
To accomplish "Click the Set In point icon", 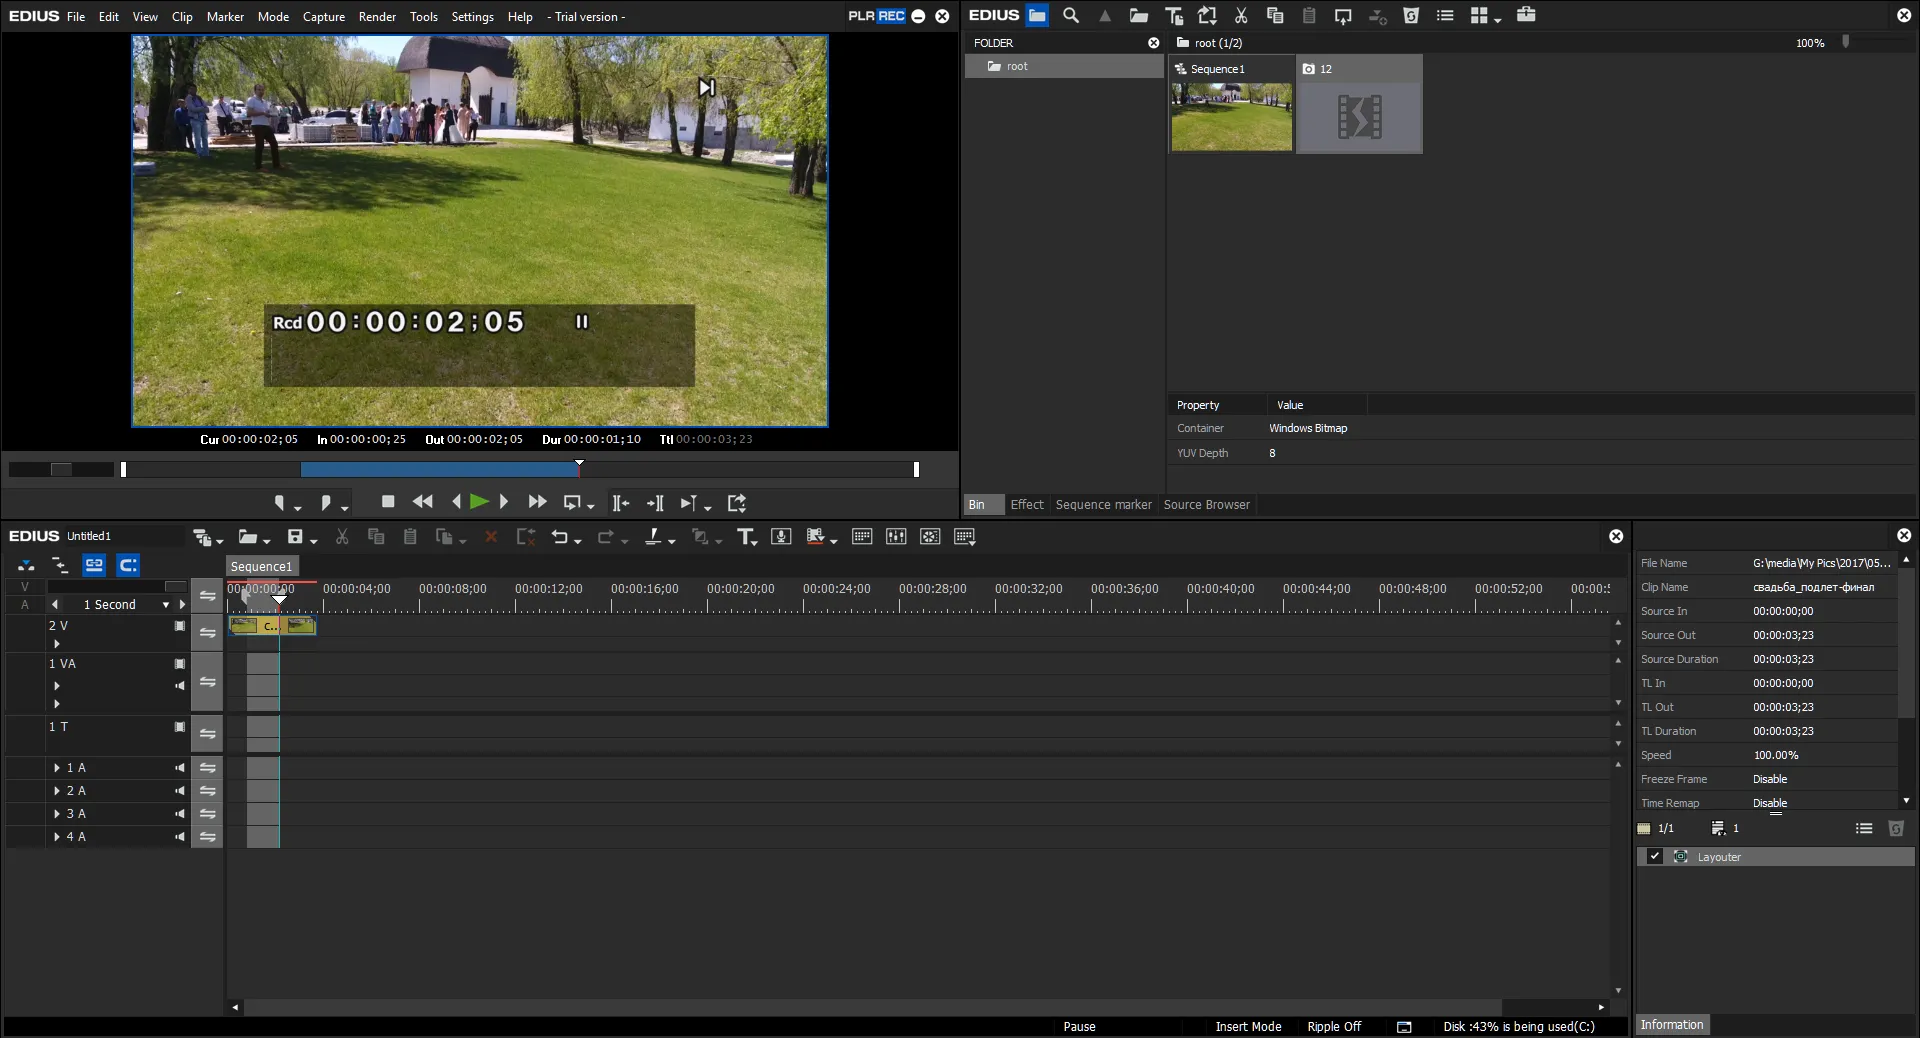I will pos(281,503).
